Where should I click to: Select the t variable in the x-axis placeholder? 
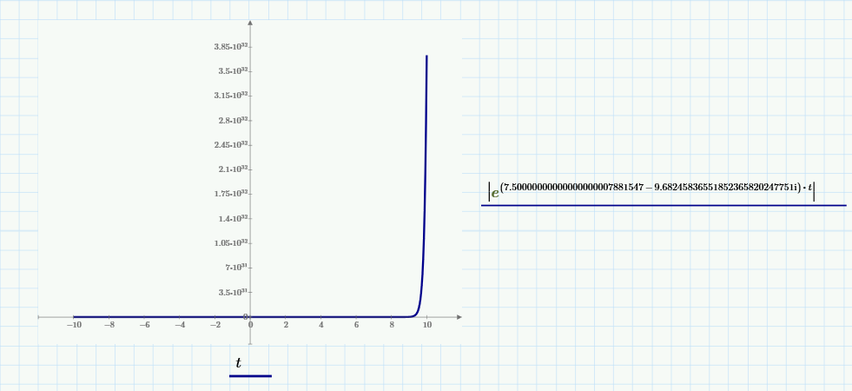tap(239, 363)
